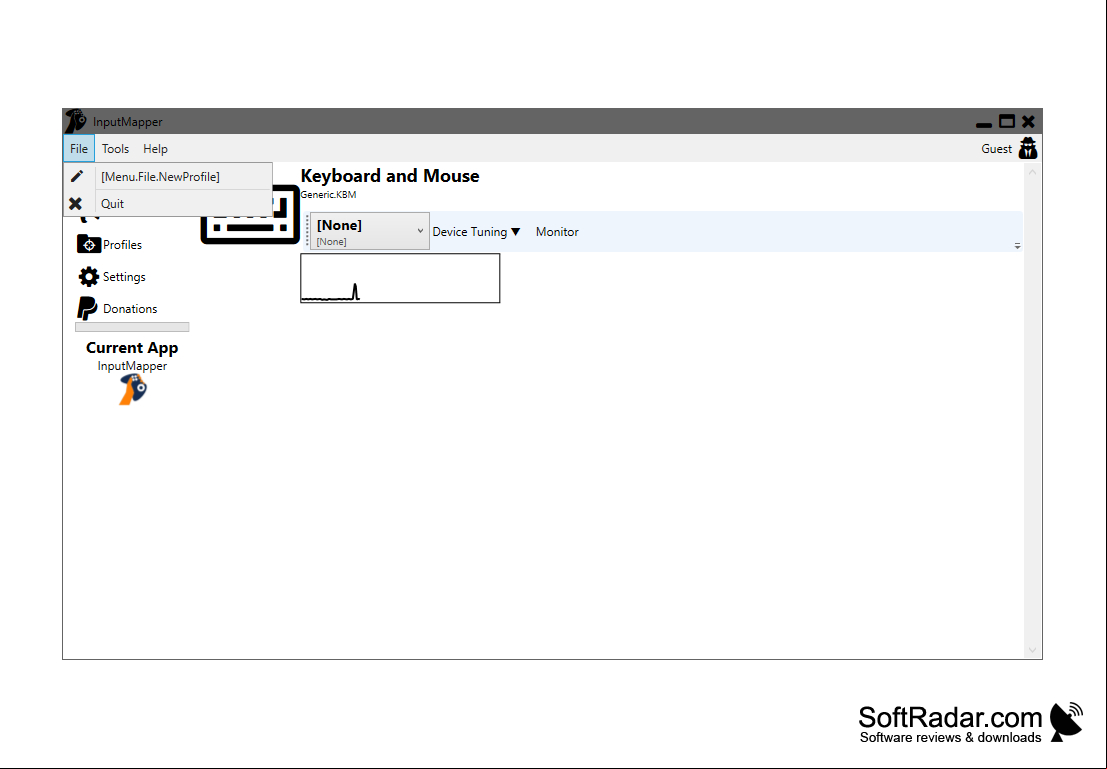Screen dimensions: 1107x769
Task: Open Donations in the sidebar
Action: [130, 309]
